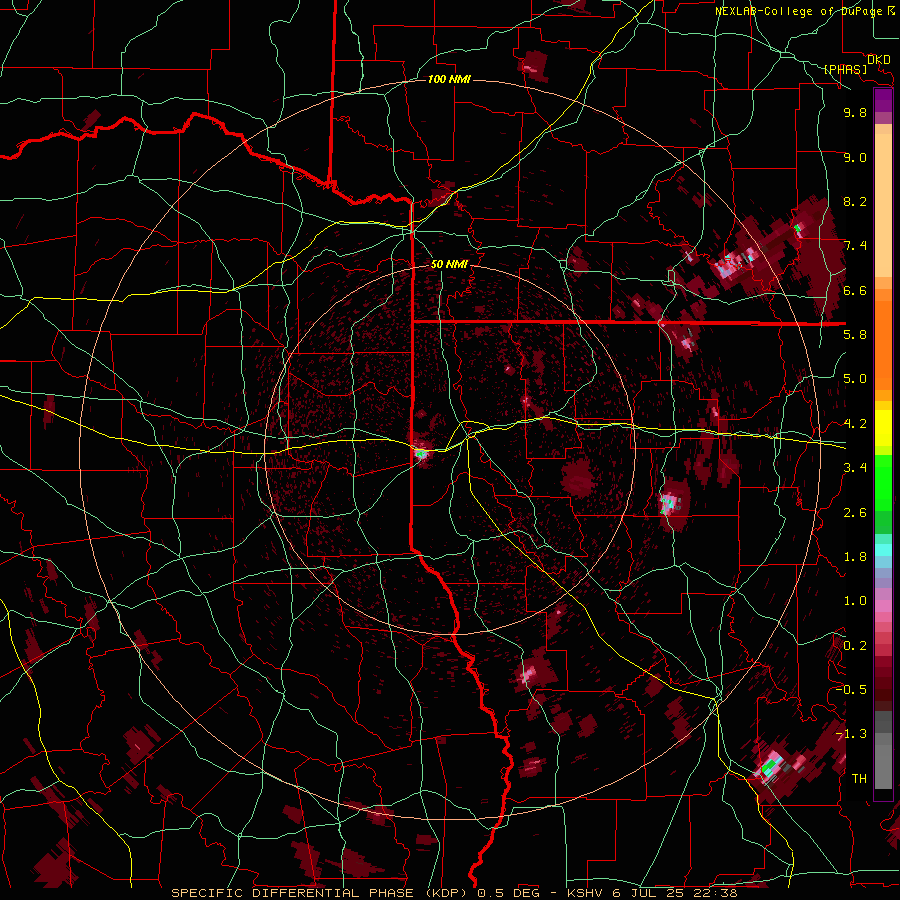Click the 3.4 scale value
The height and width of the screenshot is (900, 900).
pyautogui.click(x=855, y=468)
